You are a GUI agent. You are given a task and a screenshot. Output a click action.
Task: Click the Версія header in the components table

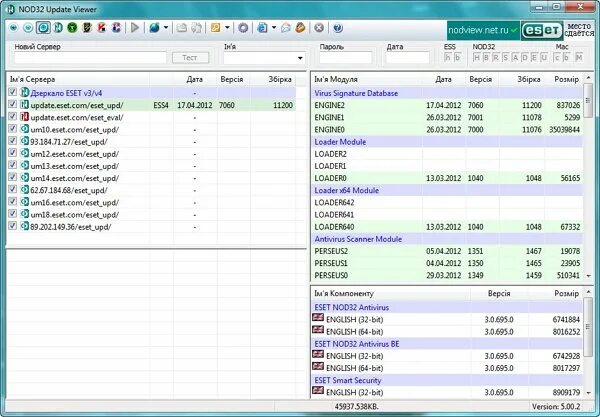(499, 293)
